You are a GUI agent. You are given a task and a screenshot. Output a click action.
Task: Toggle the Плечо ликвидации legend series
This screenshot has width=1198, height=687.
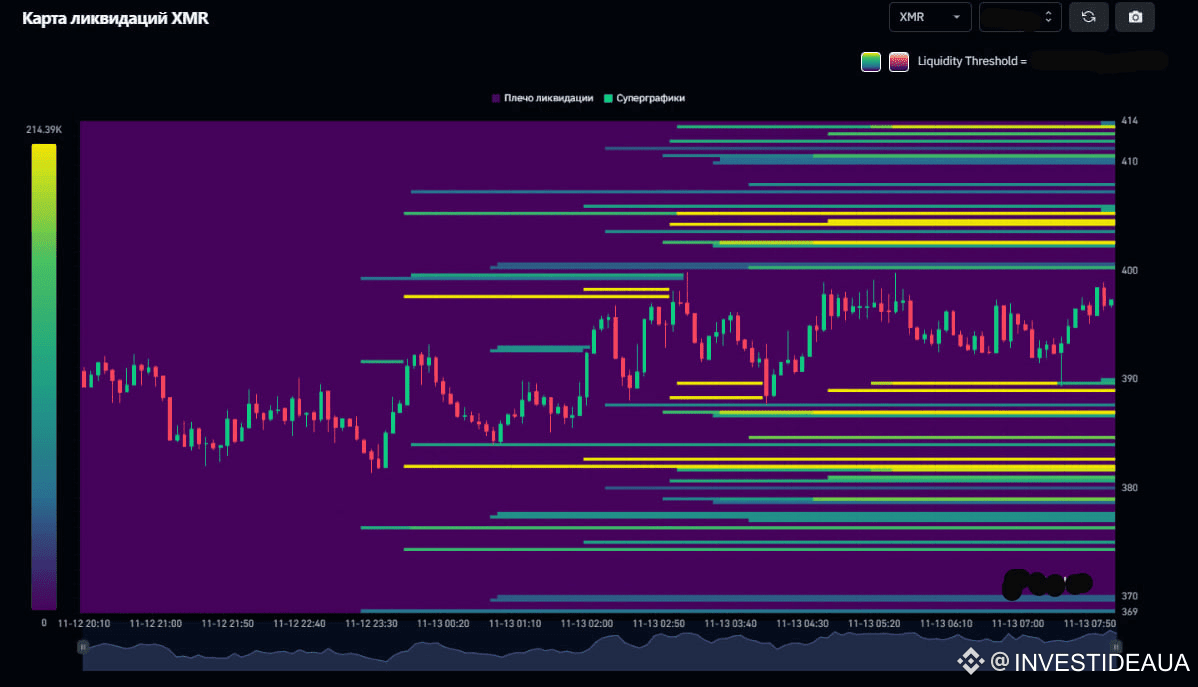pos(548,98)
